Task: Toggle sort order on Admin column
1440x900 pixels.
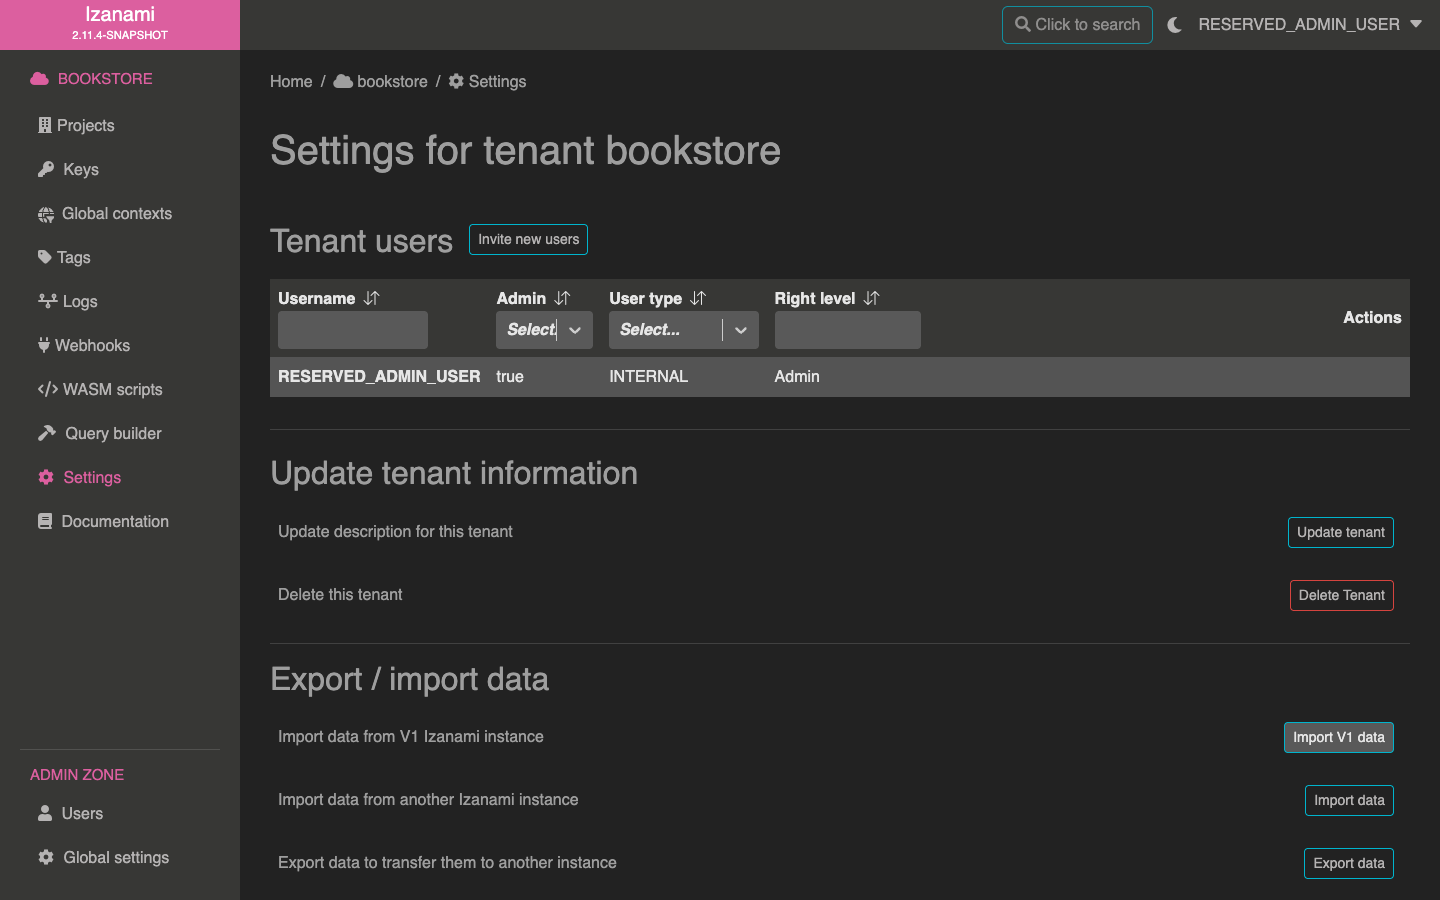Action: [x=562, y=298]
